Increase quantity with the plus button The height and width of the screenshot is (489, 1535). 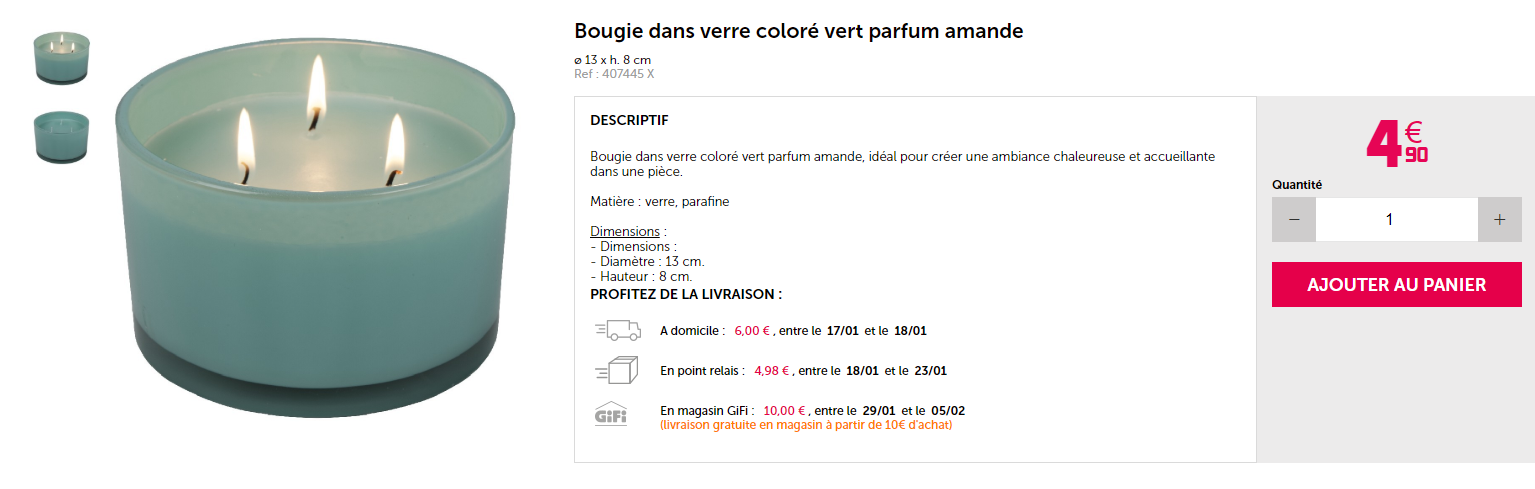pos(1499,220)
